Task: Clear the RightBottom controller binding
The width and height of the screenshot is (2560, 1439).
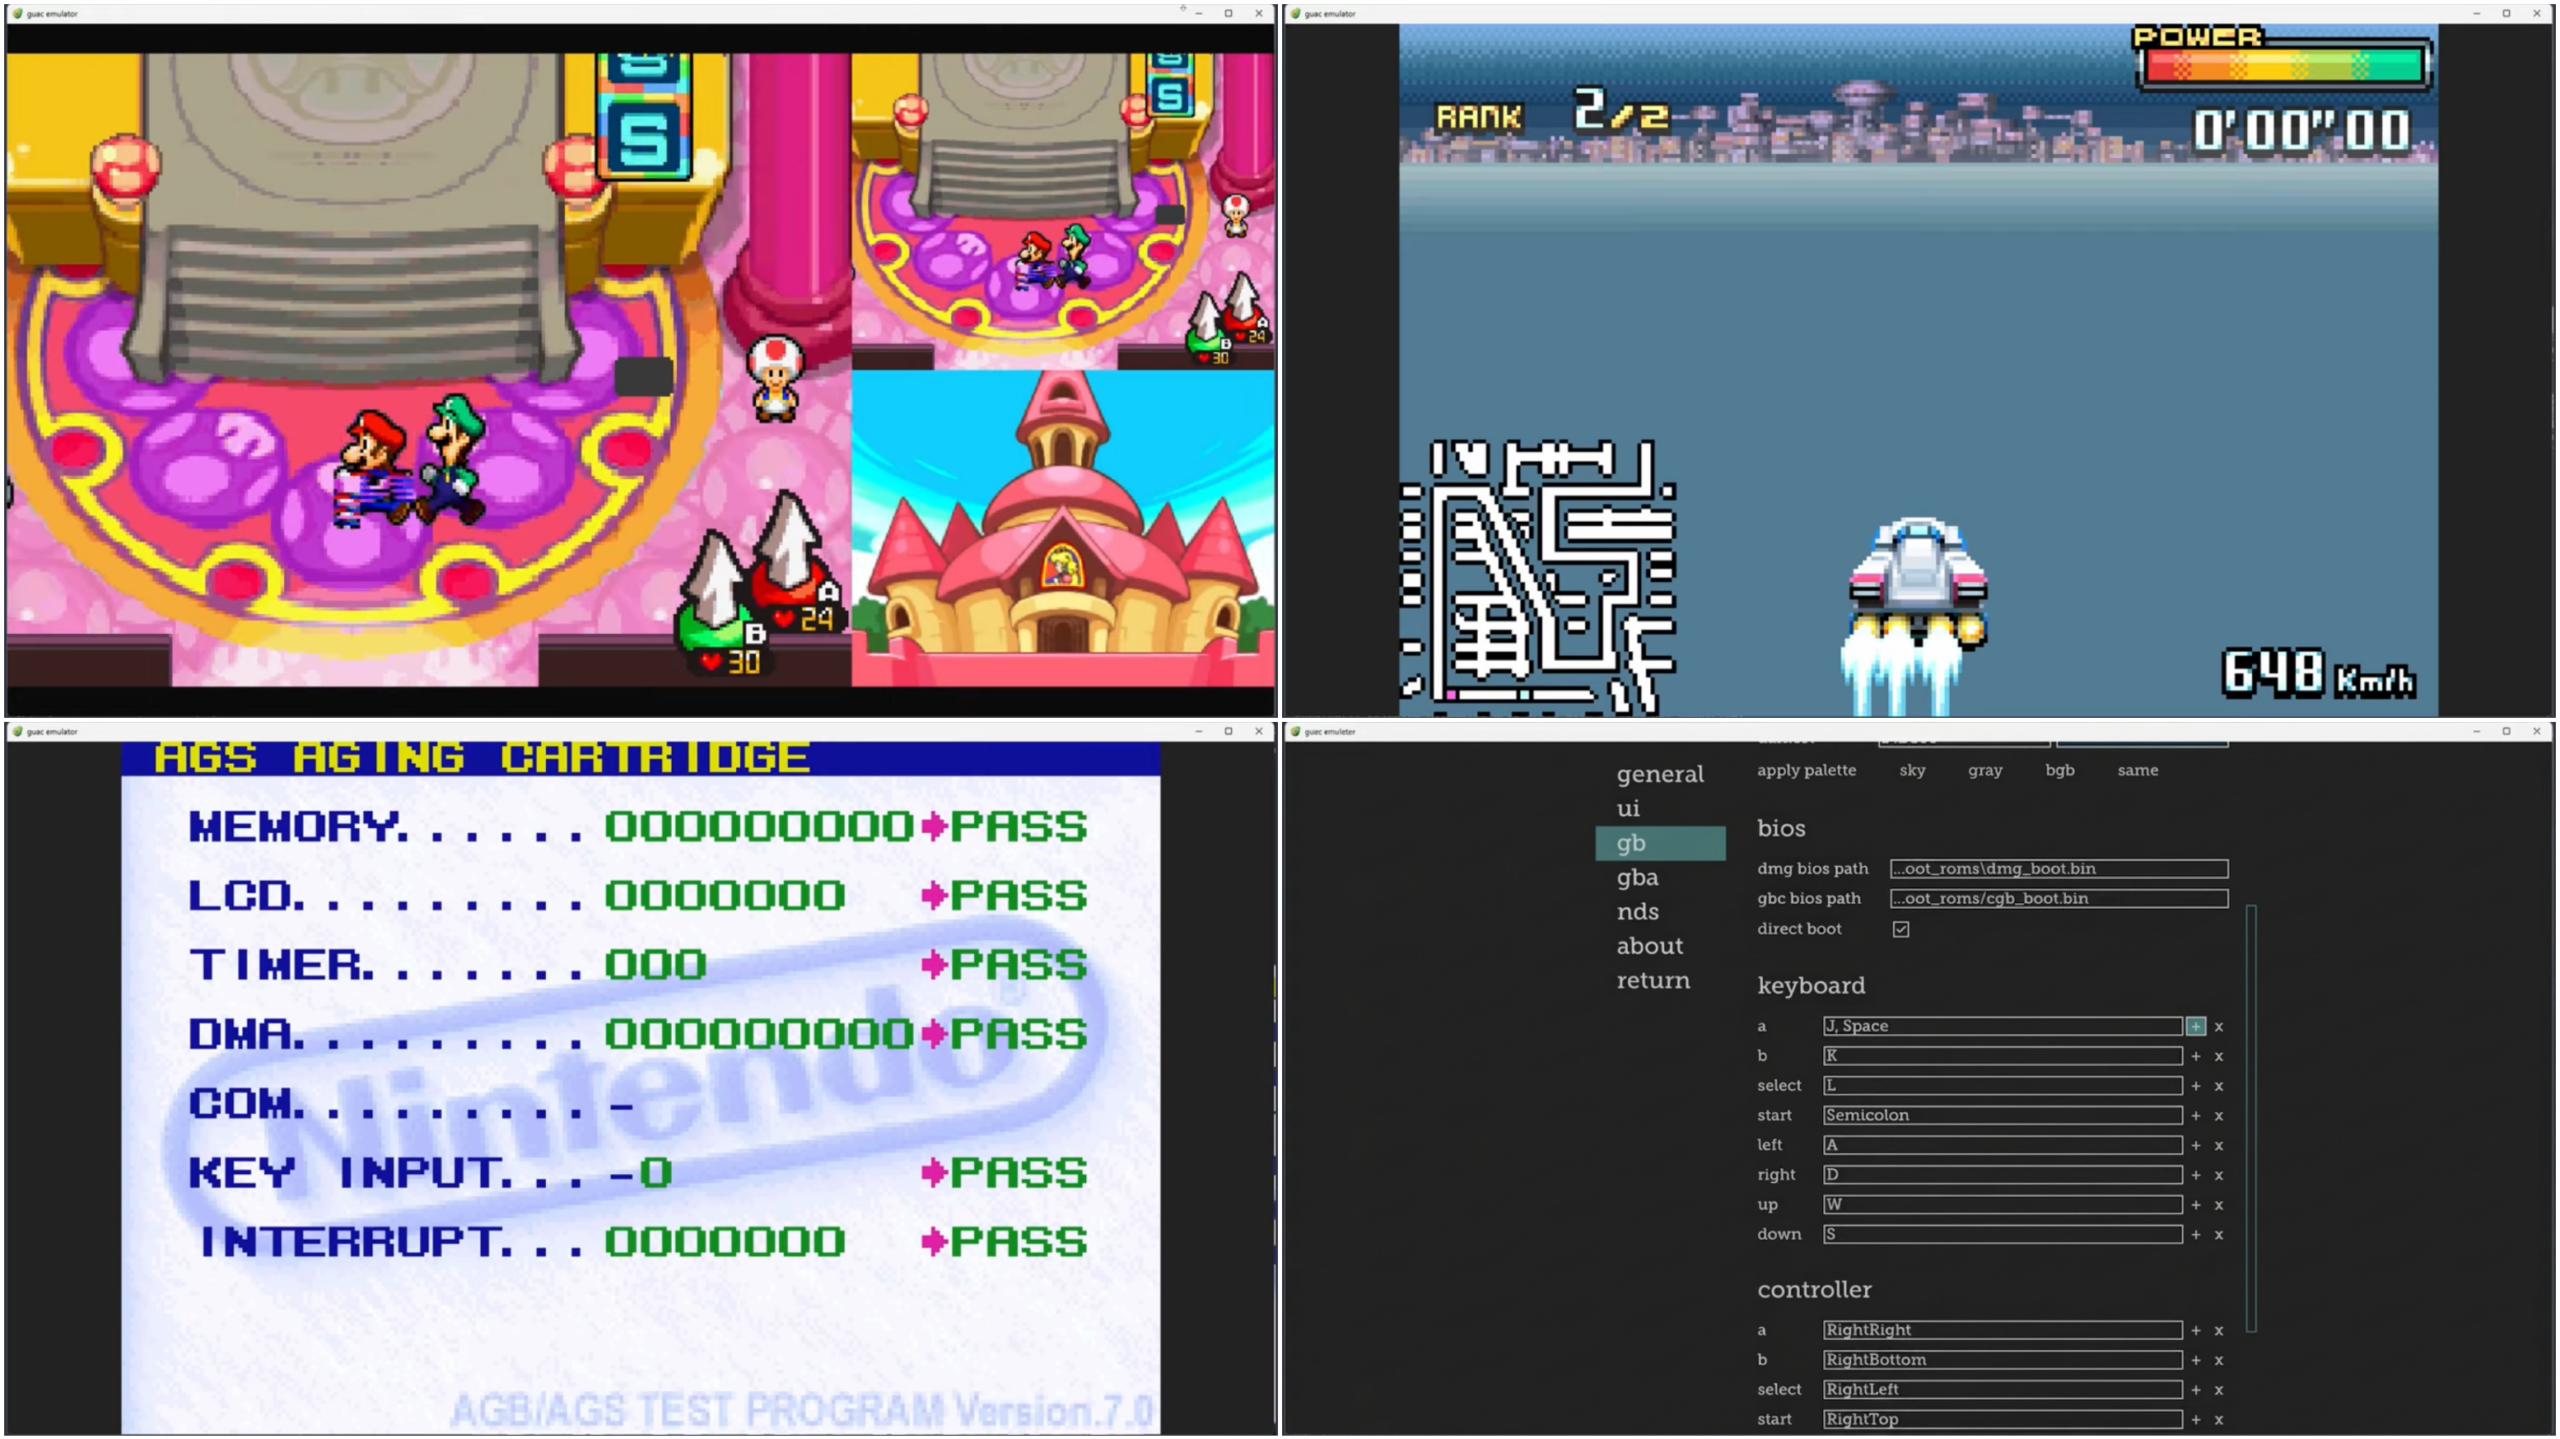Action: [x=2218, y=1360]
